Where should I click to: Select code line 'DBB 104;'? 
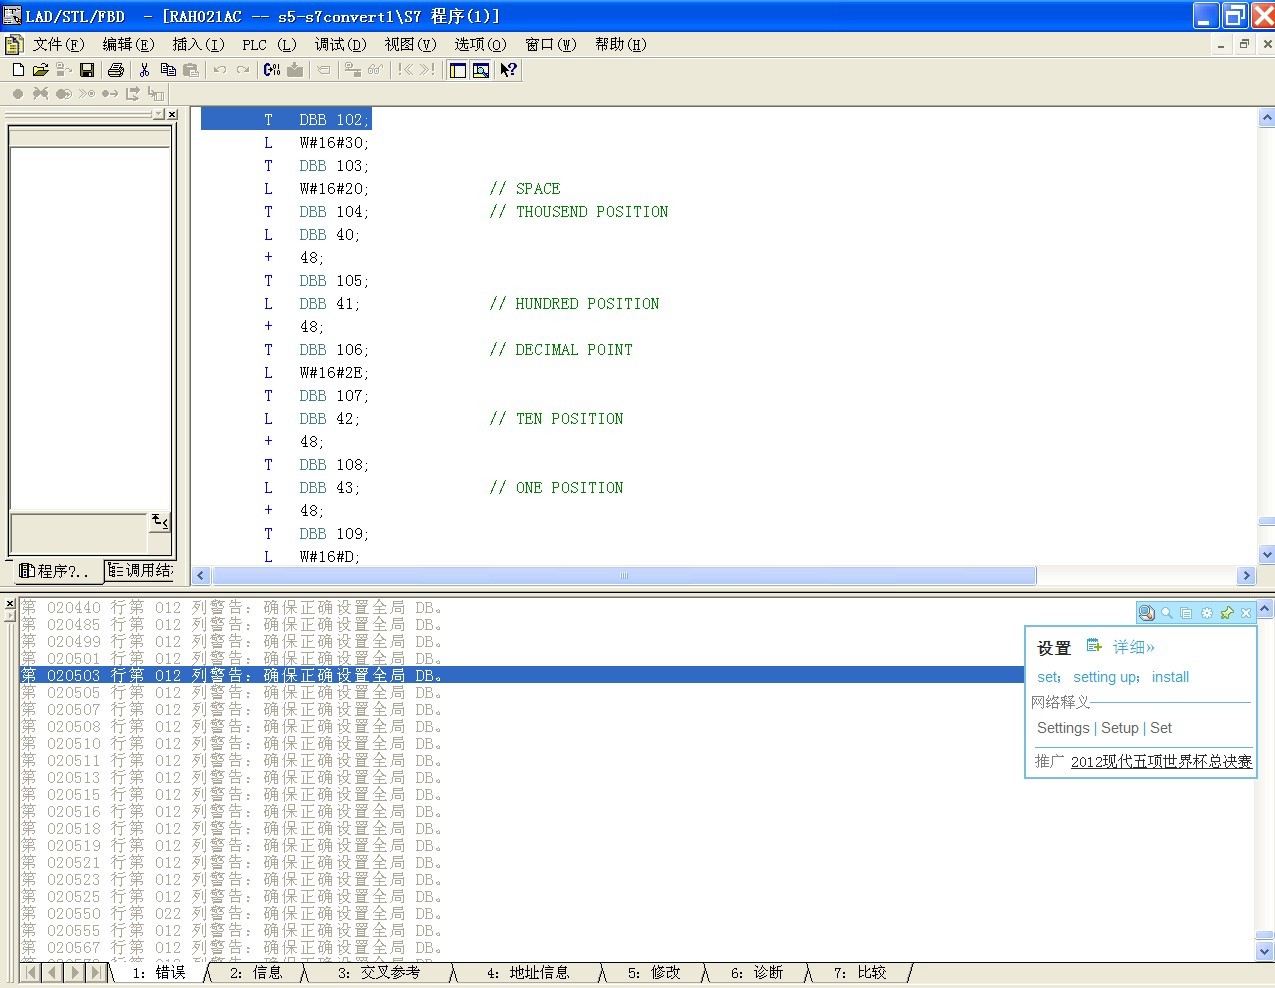(x=334, y=212)
